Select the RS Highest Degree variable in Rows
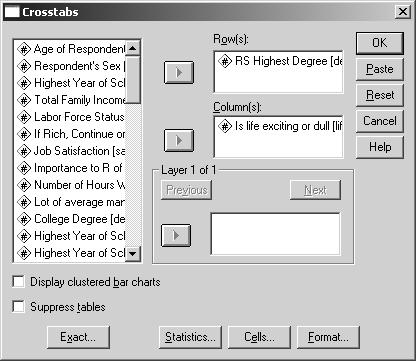This screenshot has height=361, width=416. tap(280, 61)
